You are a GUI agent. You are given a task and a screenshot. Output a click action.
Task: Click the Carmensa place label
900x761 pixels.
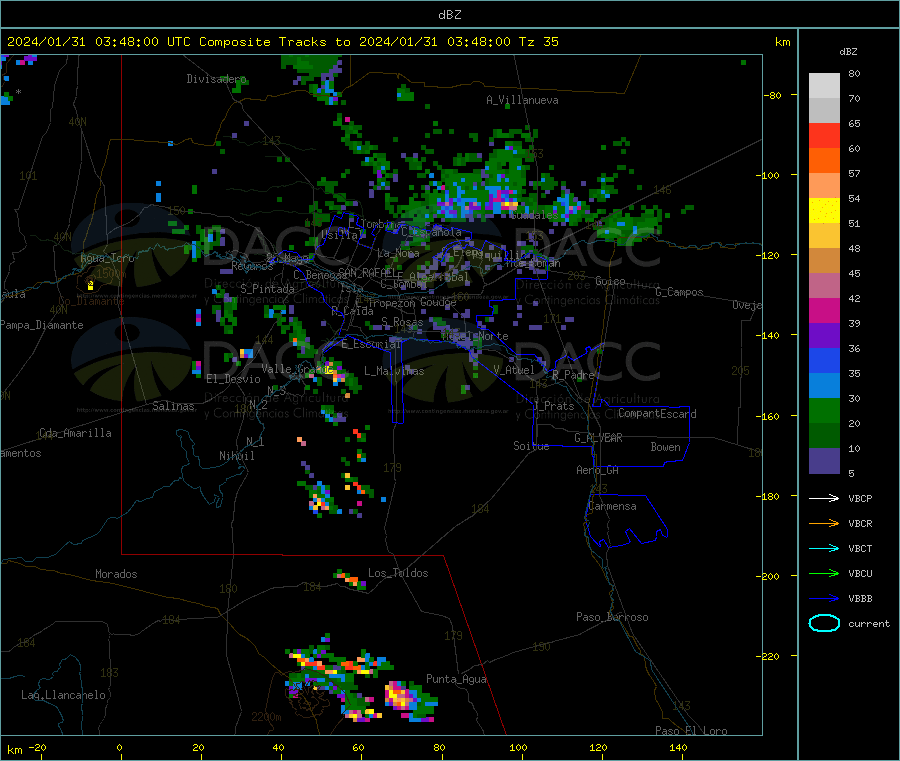[612, 506]
